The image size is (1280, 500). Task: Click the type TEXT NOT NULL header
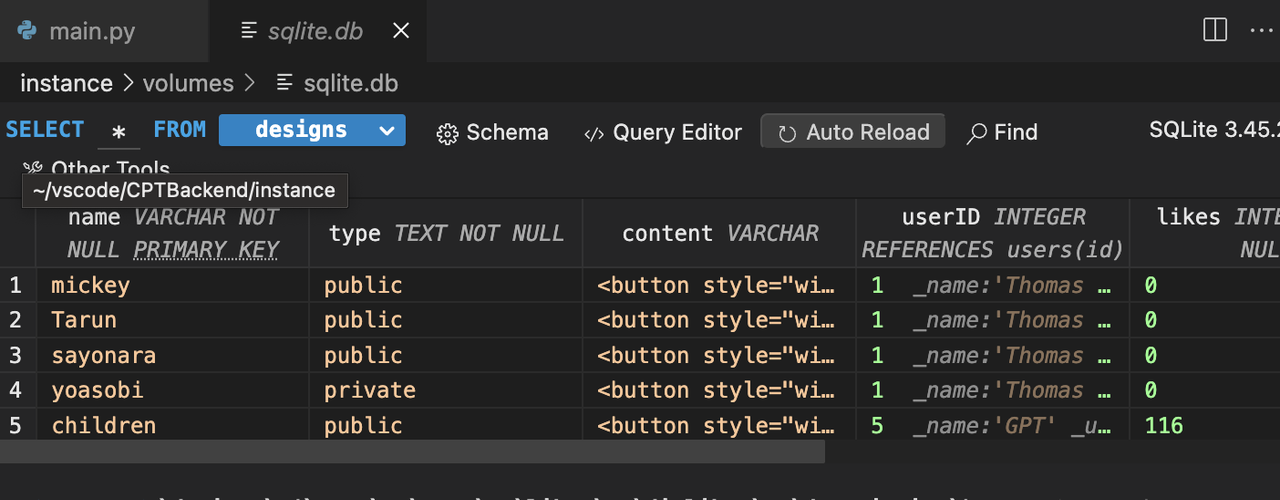click(446, 233)
